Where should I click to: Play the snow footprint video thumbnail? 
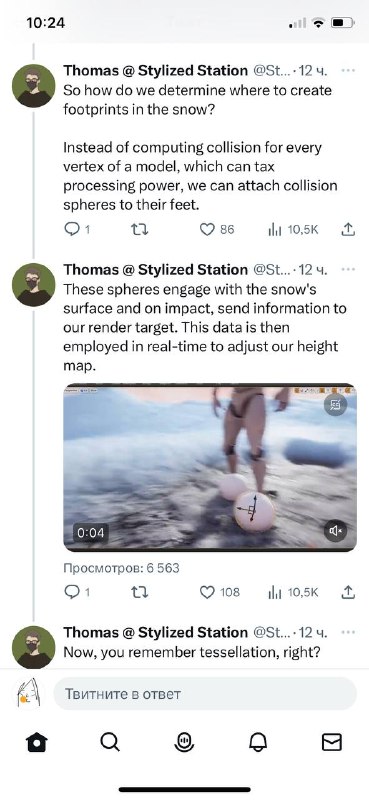pyautogui.click(x=210, y=468)
